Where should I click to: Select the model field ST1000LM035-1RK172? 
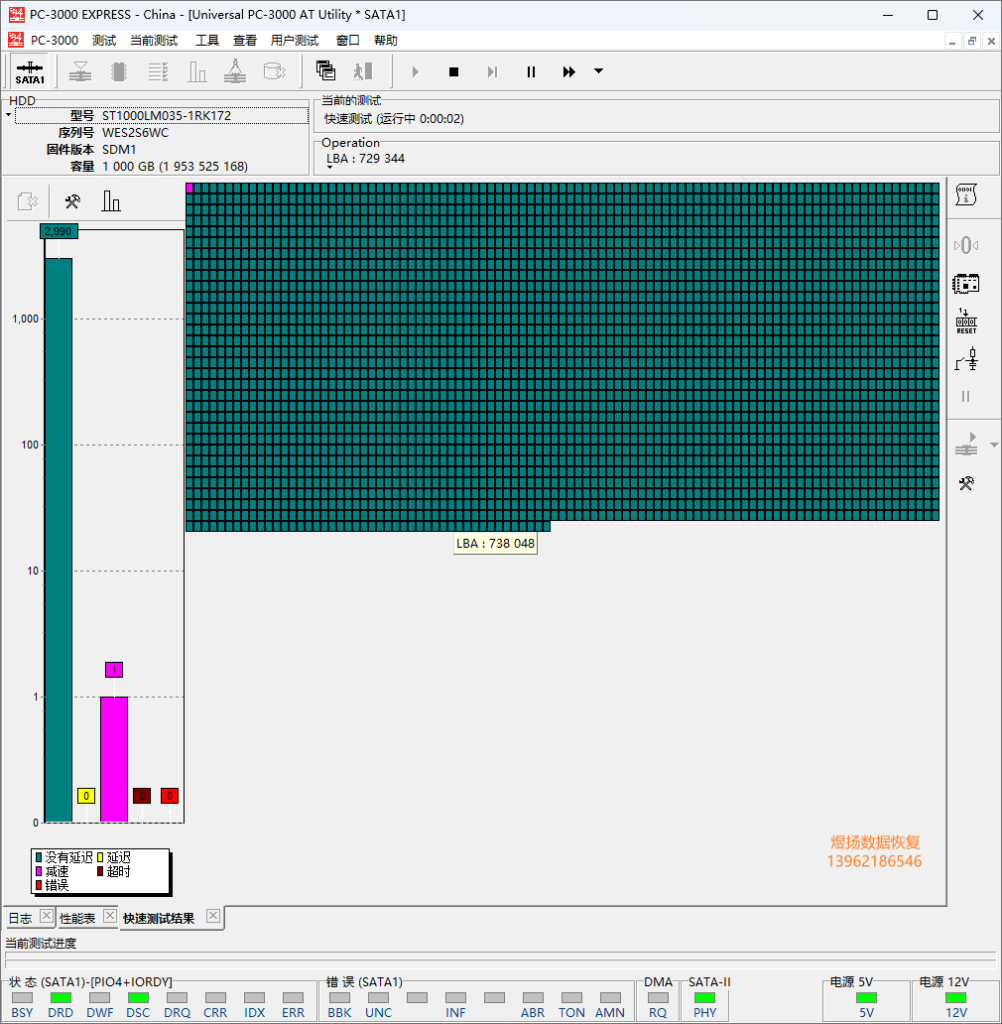161,116
